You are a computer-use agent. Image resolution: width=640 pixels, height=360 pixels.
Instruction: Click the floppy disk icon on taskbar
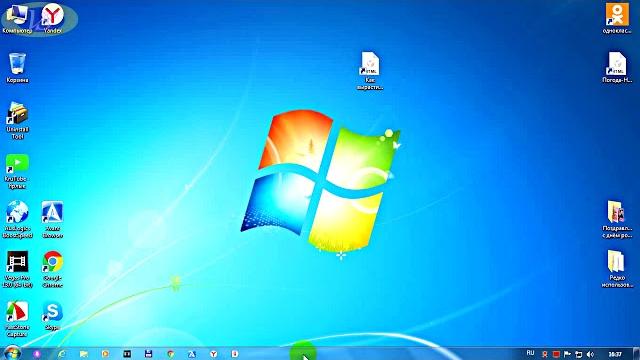pyautogui.click(x=148, y=354)
